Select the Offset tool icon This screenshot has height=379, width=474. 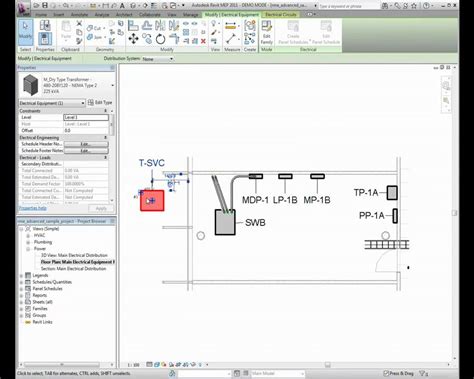tap(147, 25)
